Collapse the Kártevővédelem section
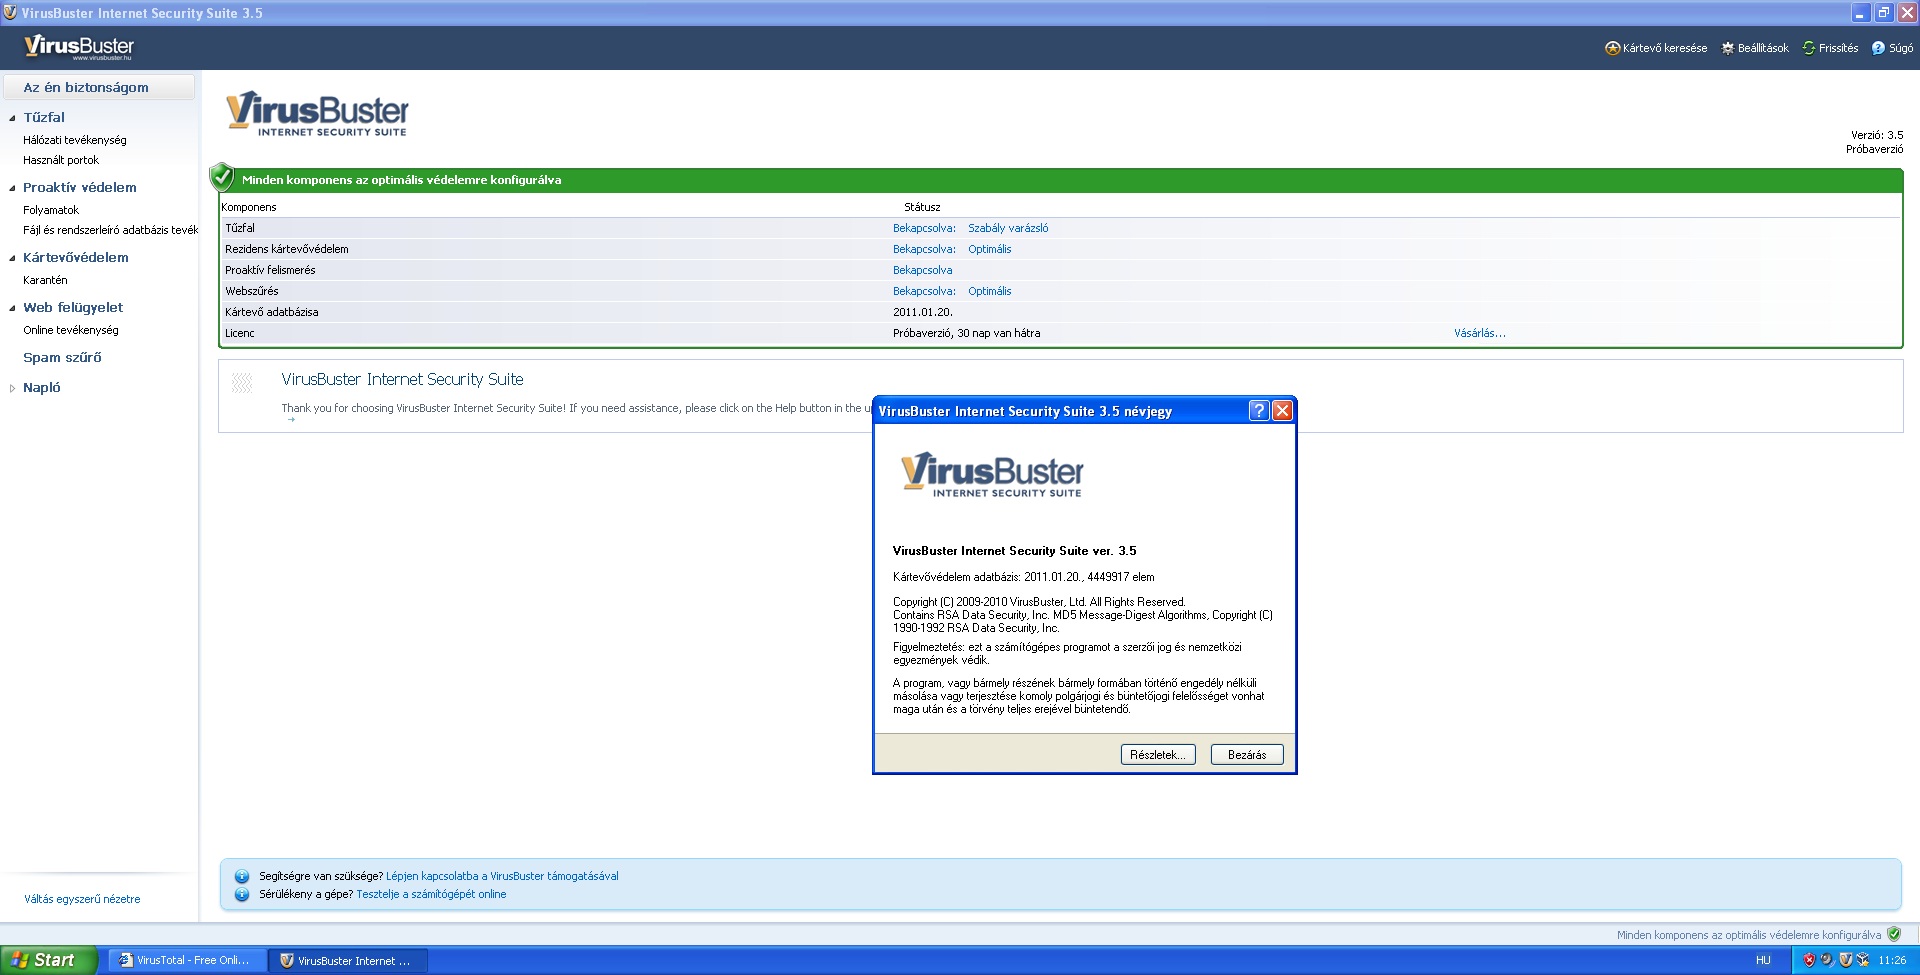Image resolution: width=1920 pixels, height=975 pixels. 12,258
